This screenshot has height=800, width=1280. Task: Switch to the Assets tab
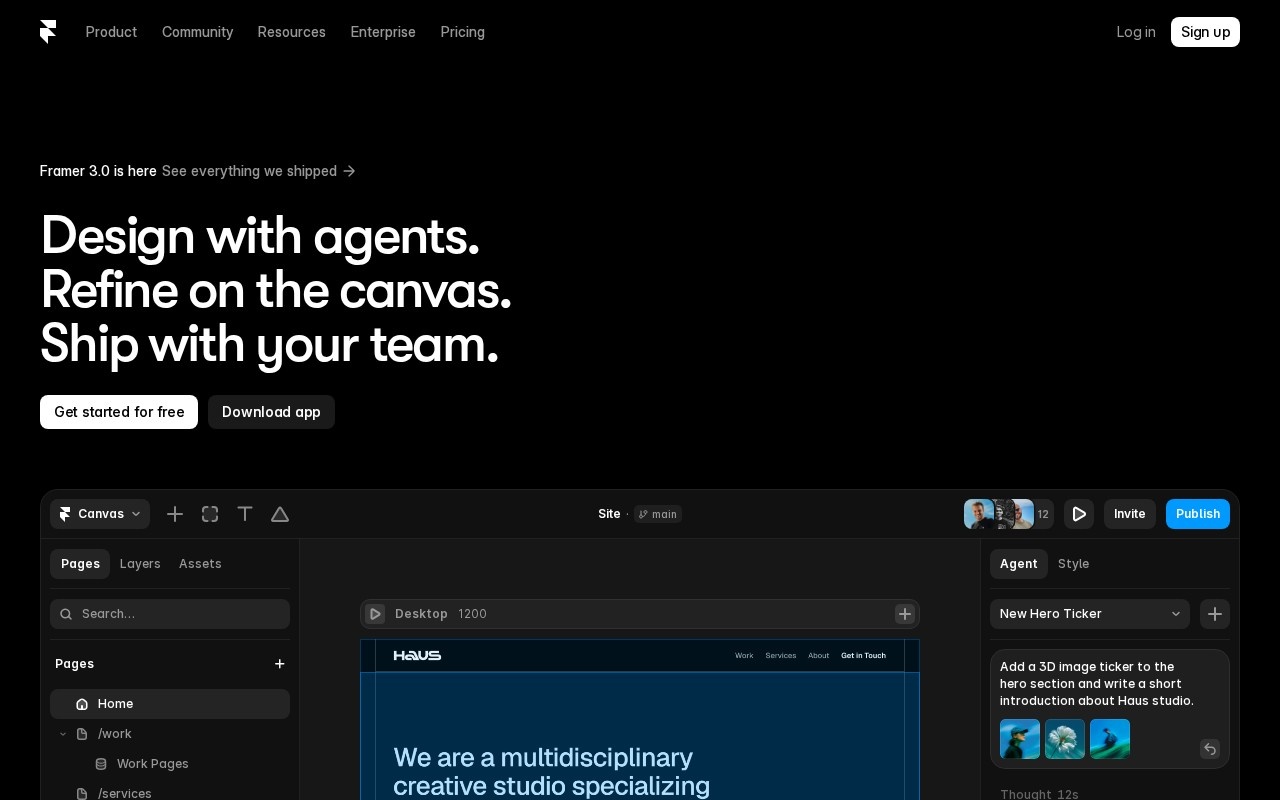click(200, 564)
